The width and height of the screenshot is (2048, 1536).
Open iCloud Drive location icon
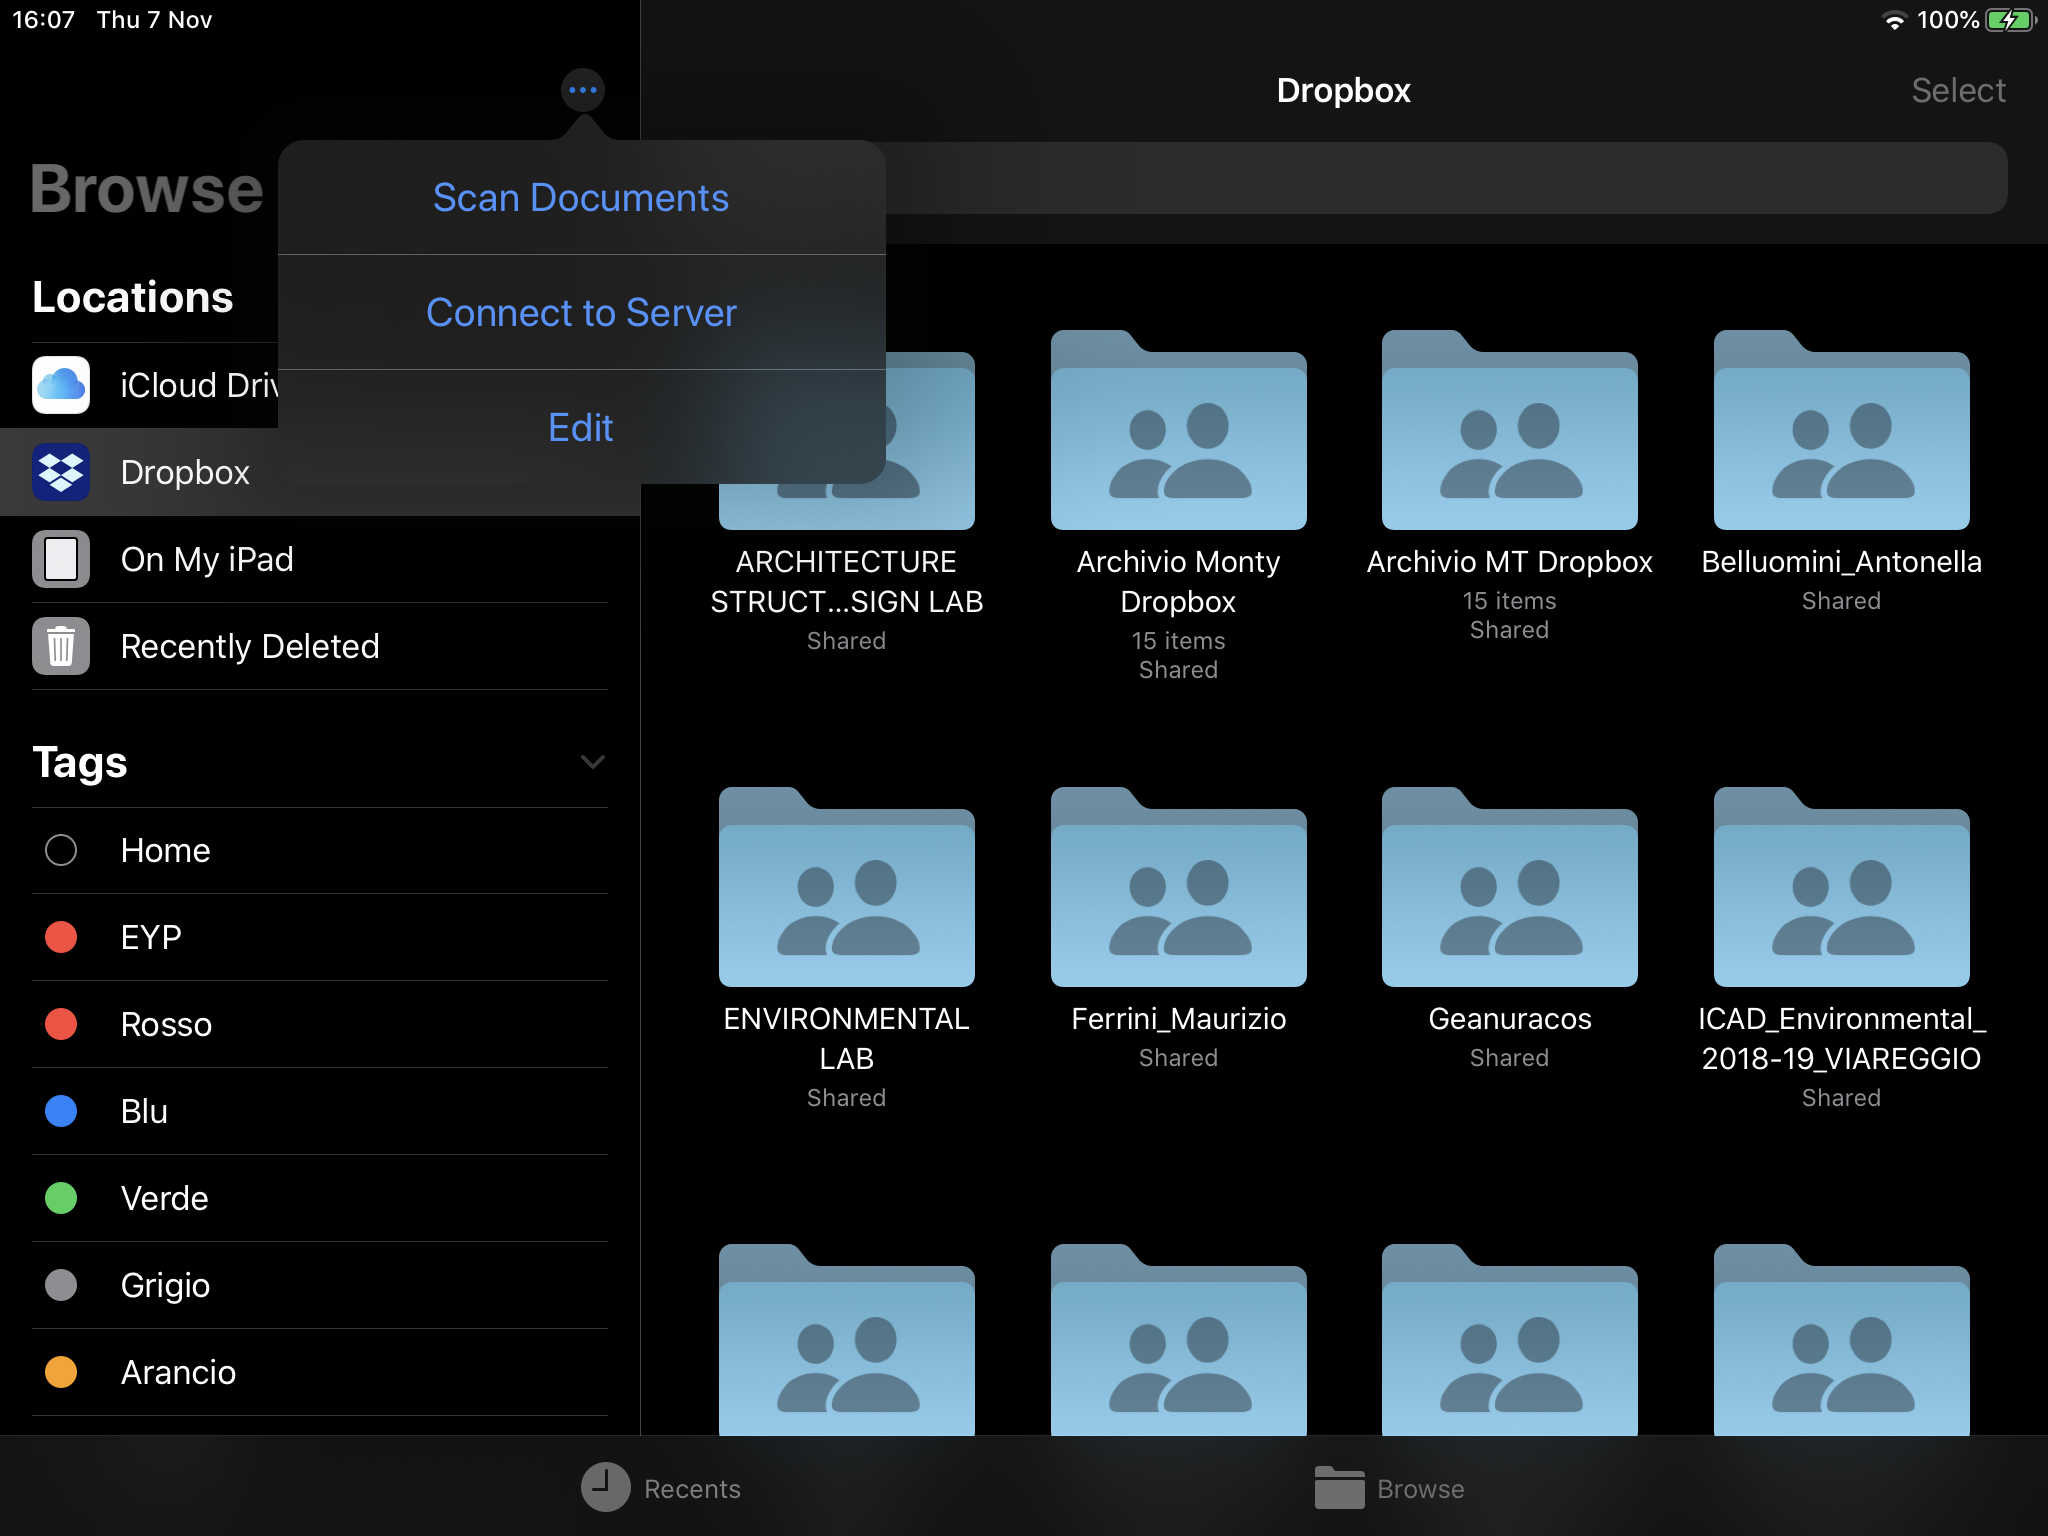pyautogui.click(x=61, y=385)
